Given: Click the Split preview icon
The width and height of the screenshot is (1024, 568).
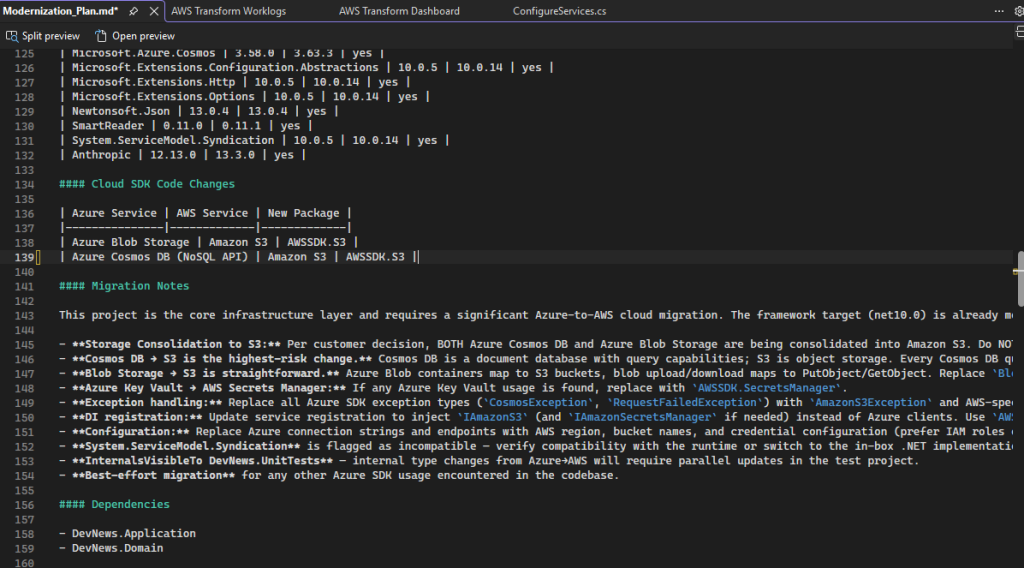Looking at the screenshot, I should (x=12, y=36).
